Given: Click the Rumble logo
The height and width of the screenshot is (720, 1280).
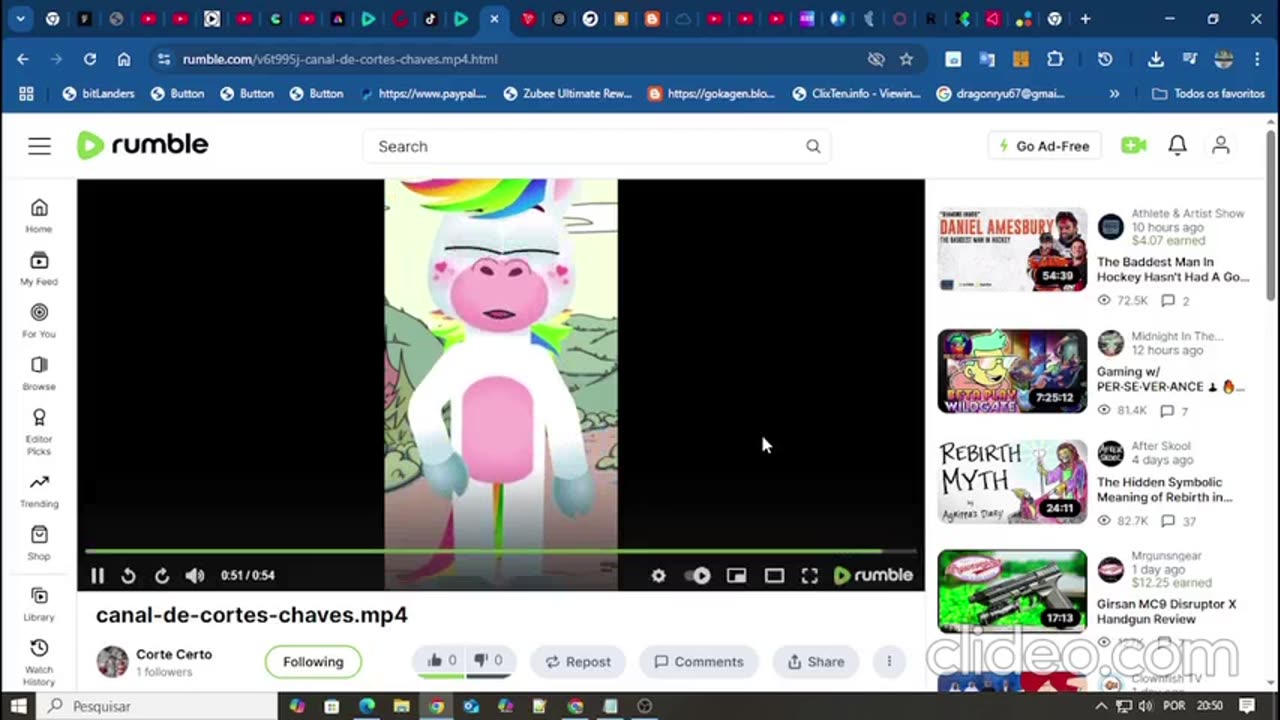Looking at the screenshot, I should 143,145.
